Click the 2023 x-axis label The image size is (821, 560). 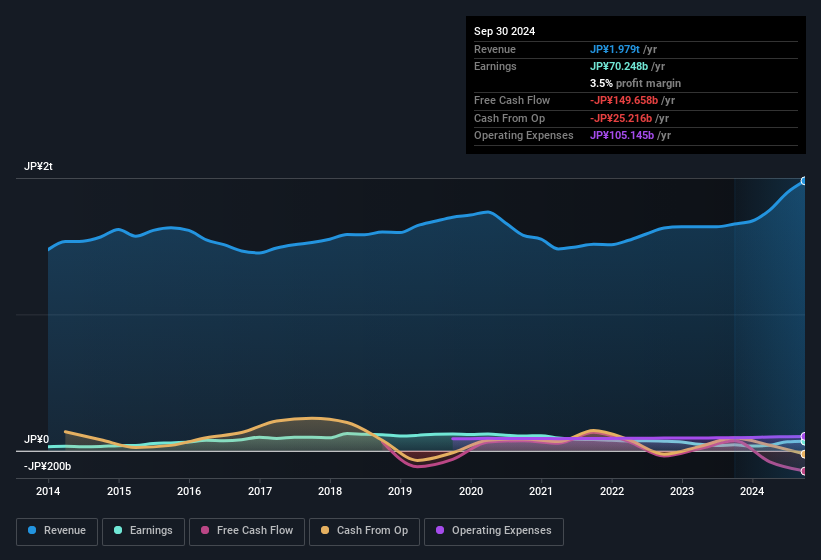682,491
